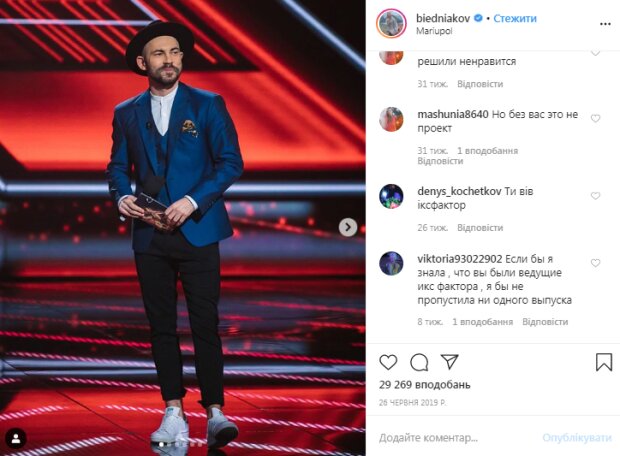620x456 pixels.
Task: Click Стежити to follow biedniakov
Action: pos(515,18)
